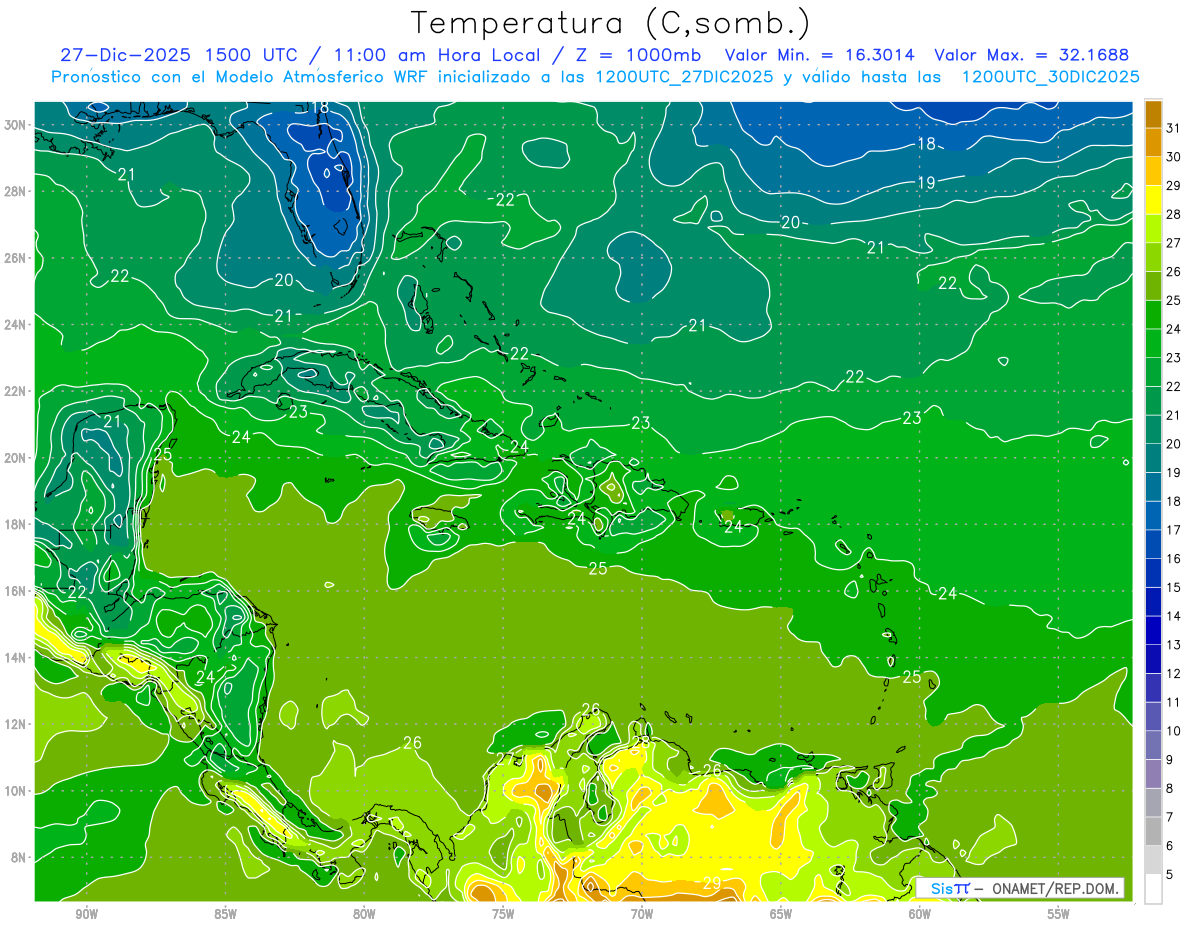Click longitude axis label '65W'

[781, 914]
